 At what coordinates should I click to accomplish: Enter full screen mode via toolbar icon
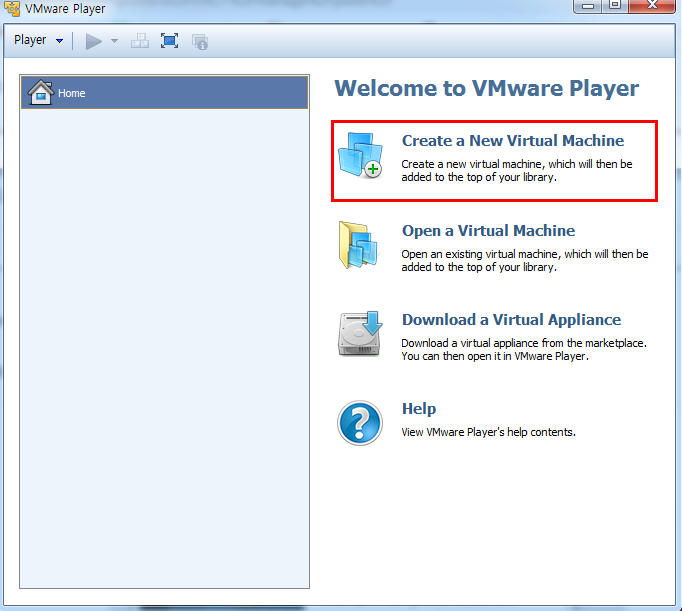coord(169,41)
